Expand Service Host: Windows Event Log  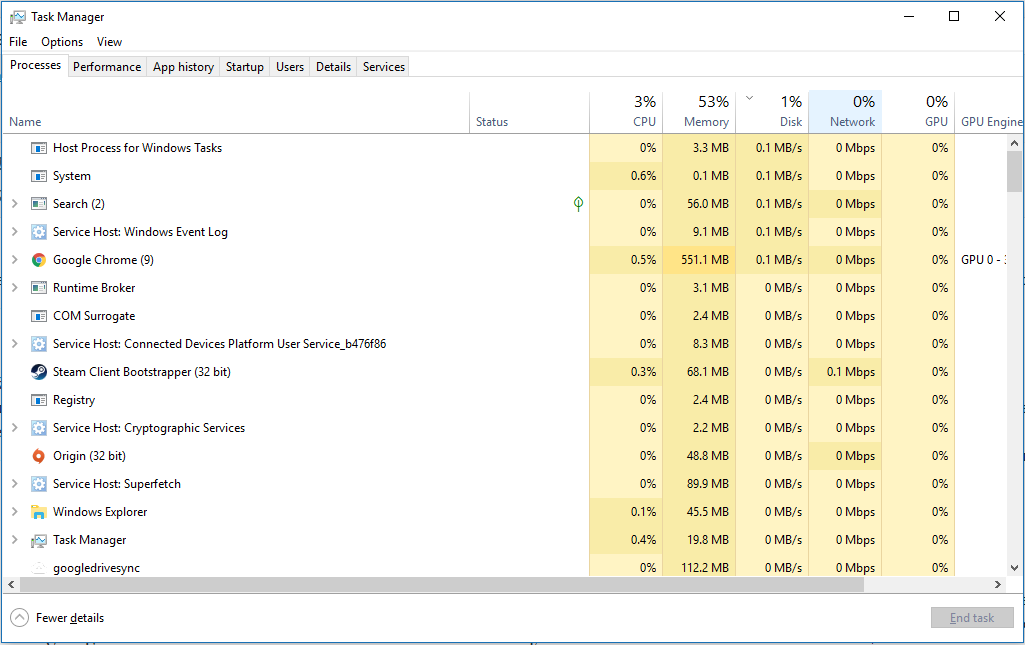click(14, 232)
